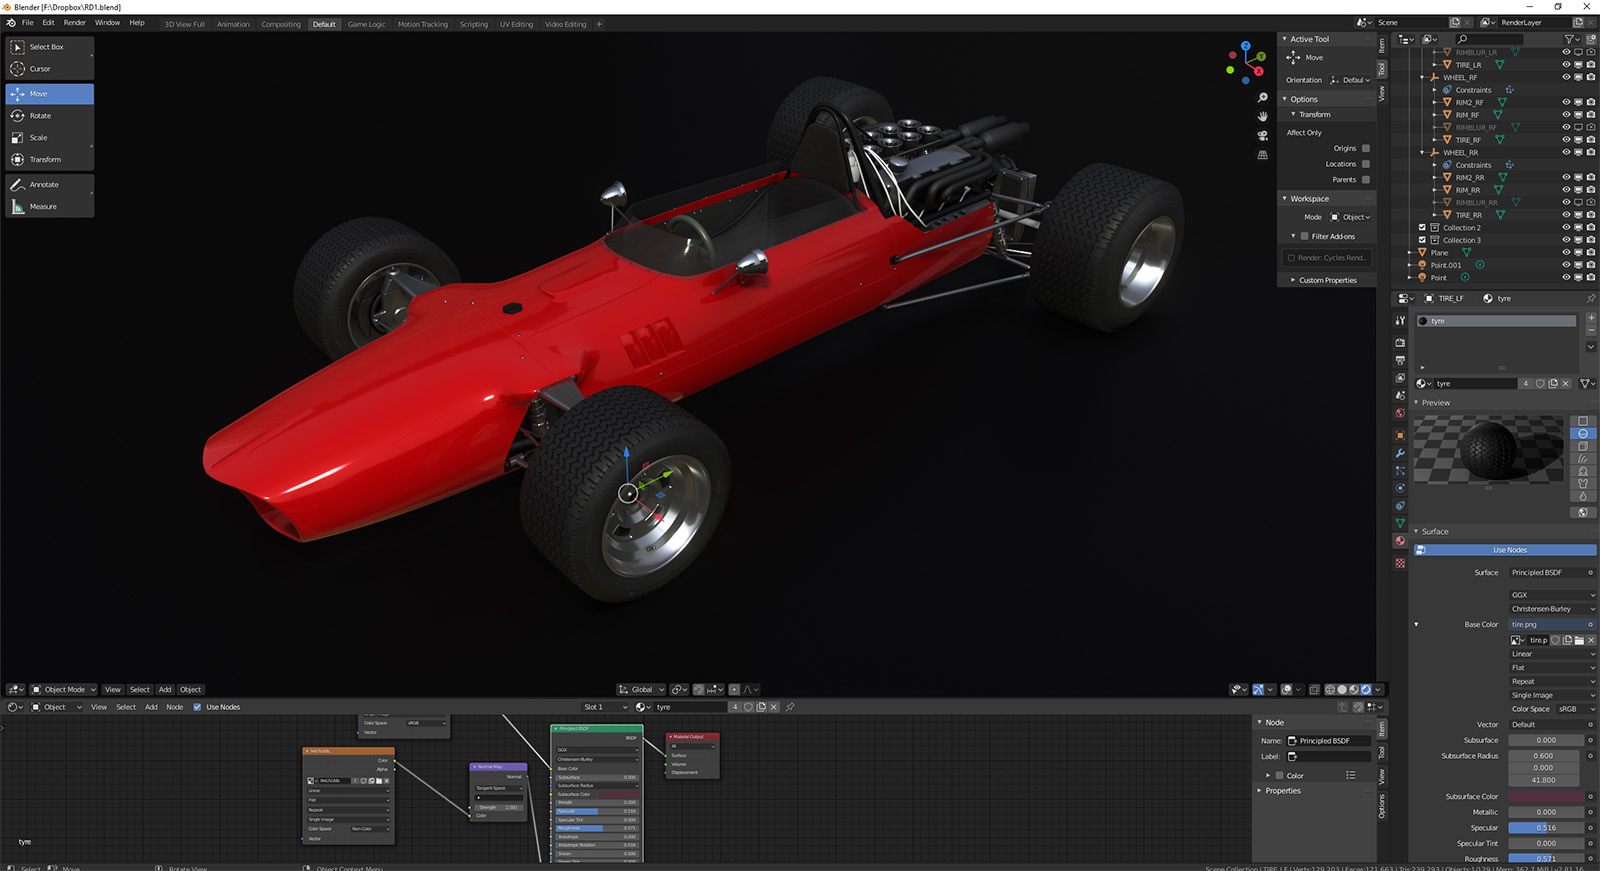Select the Transform tool
Viewport: 1600px width, 871px height.
tap(49, 160)
